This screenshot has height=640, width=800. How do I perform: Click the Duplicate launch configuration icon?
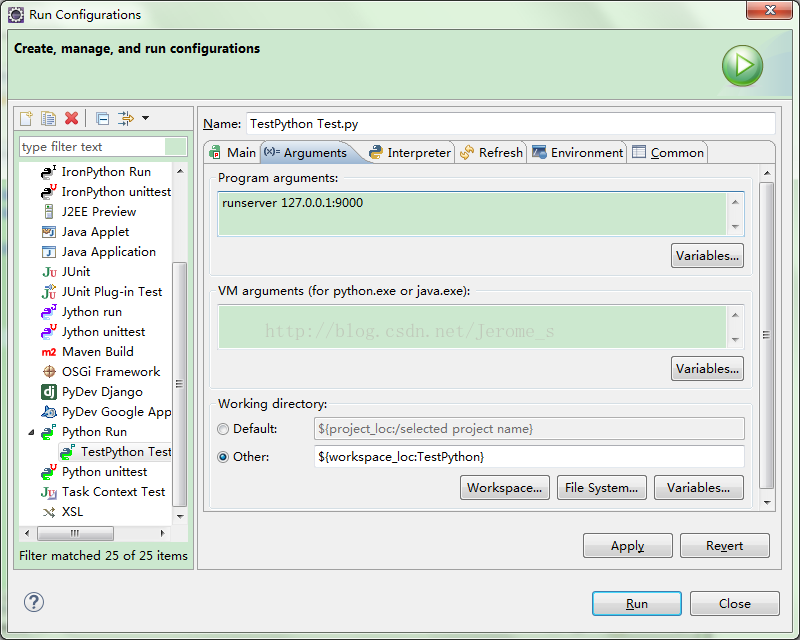point(48,118)
